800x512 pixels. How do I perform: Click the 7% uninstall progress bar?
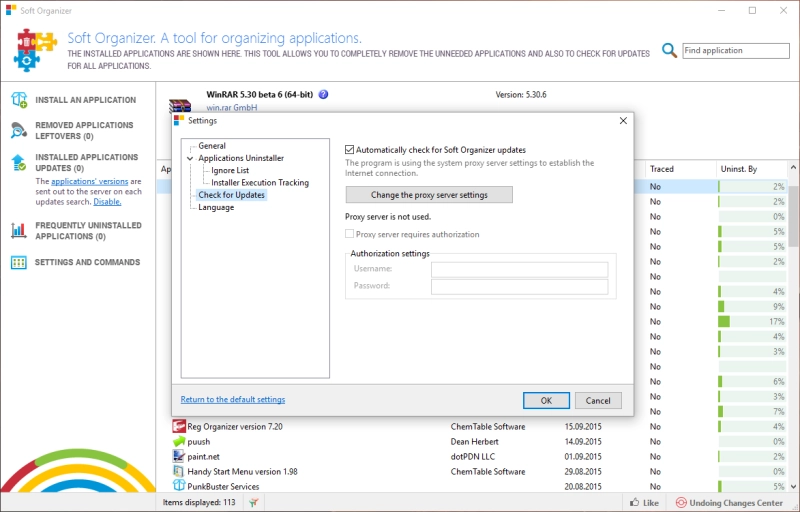(x=752, y=412)
